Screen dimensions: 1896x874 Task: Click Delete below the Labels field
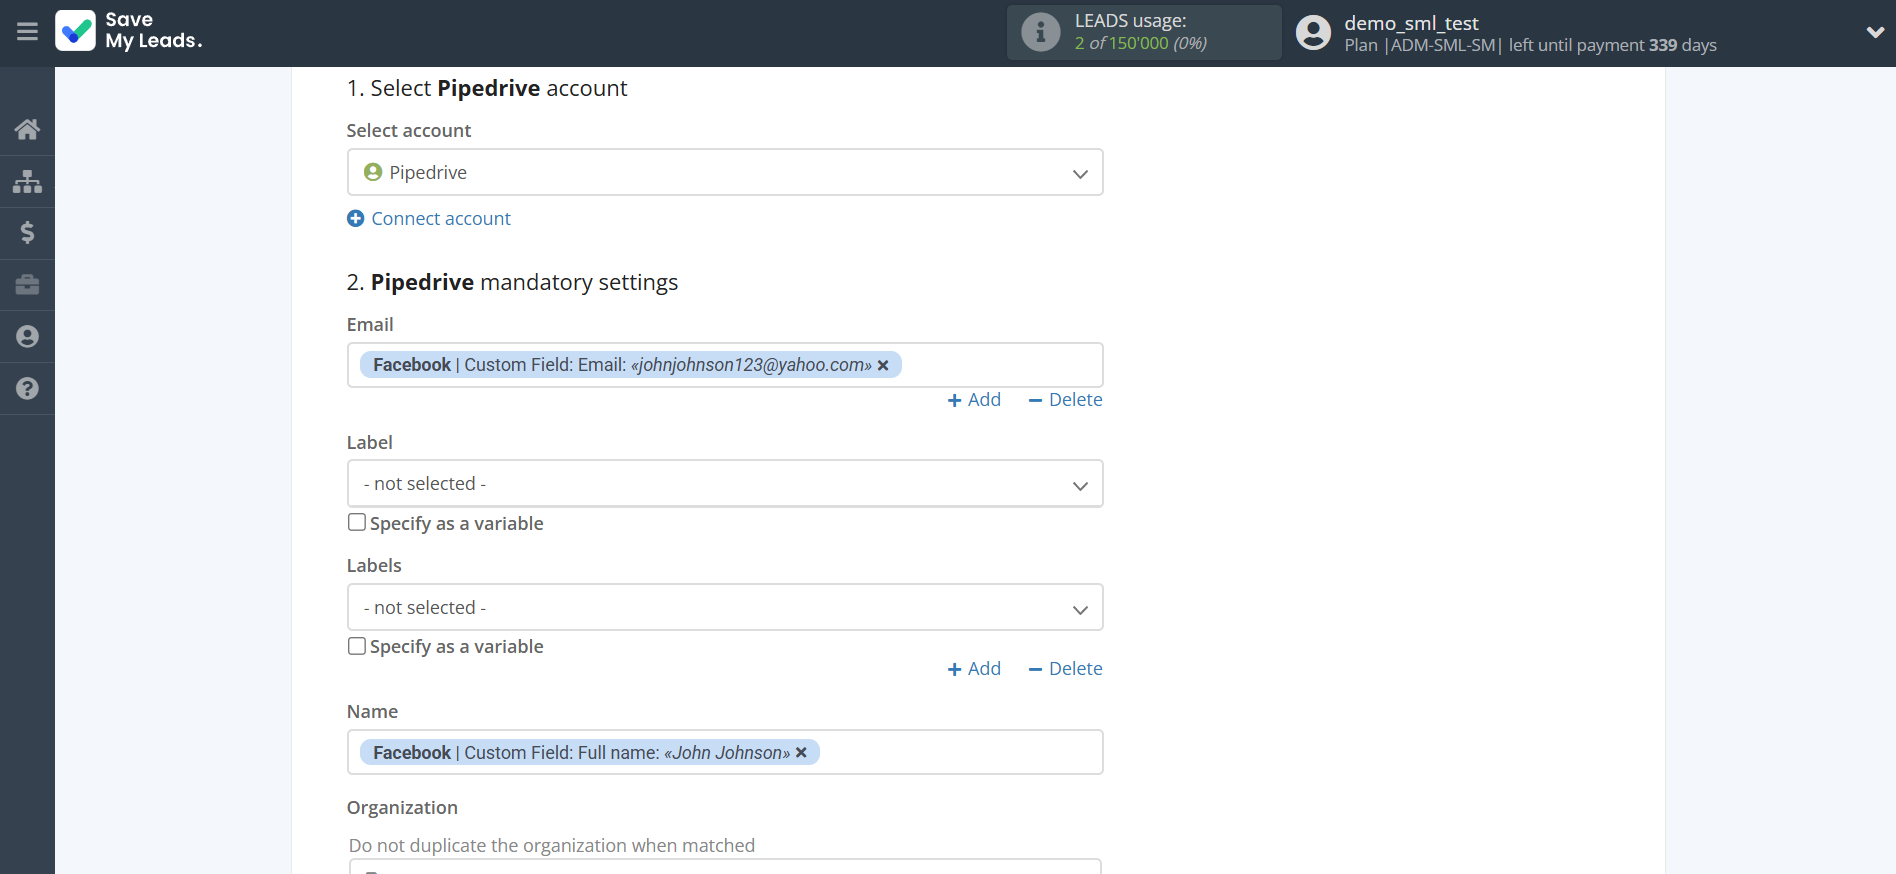[x=1065, y=669]
